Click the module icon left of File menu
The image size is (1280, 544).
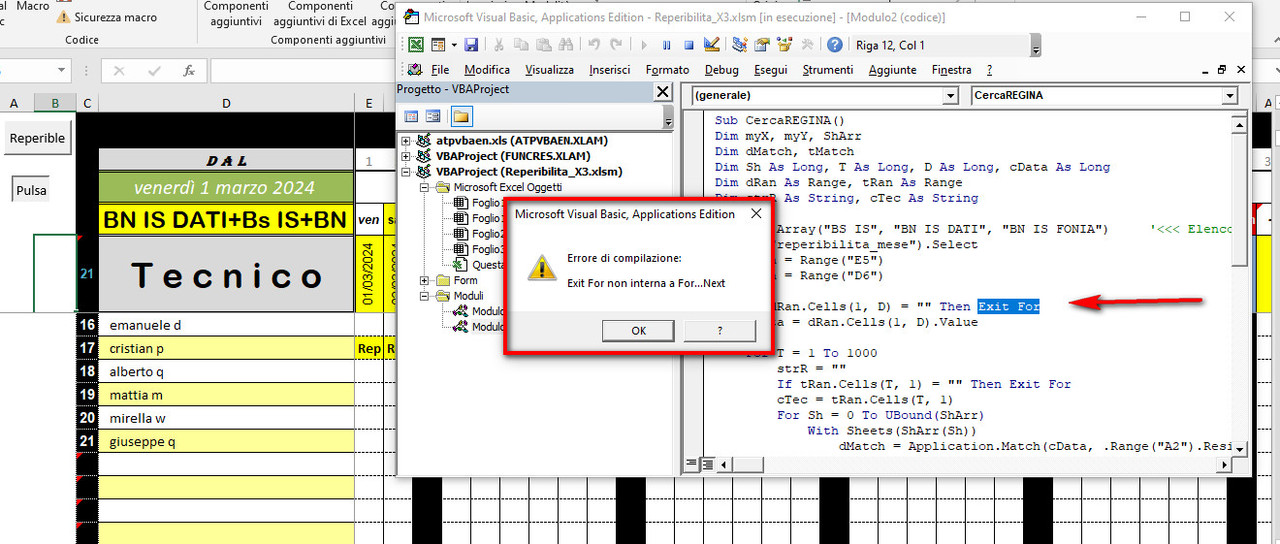point(414,70)
